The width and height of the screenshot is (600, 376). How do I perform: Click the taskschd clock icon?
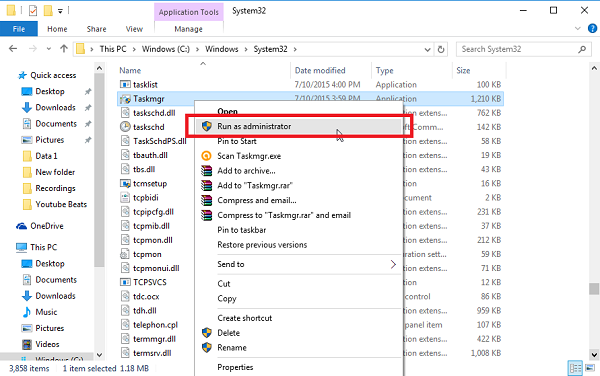(x=125, y=127)
